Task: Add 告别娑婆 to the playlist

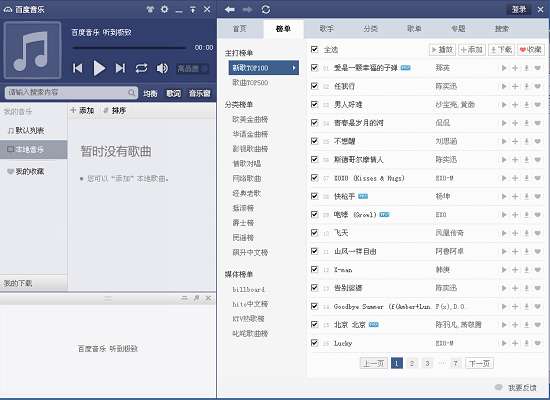Action: click(515, 288)
